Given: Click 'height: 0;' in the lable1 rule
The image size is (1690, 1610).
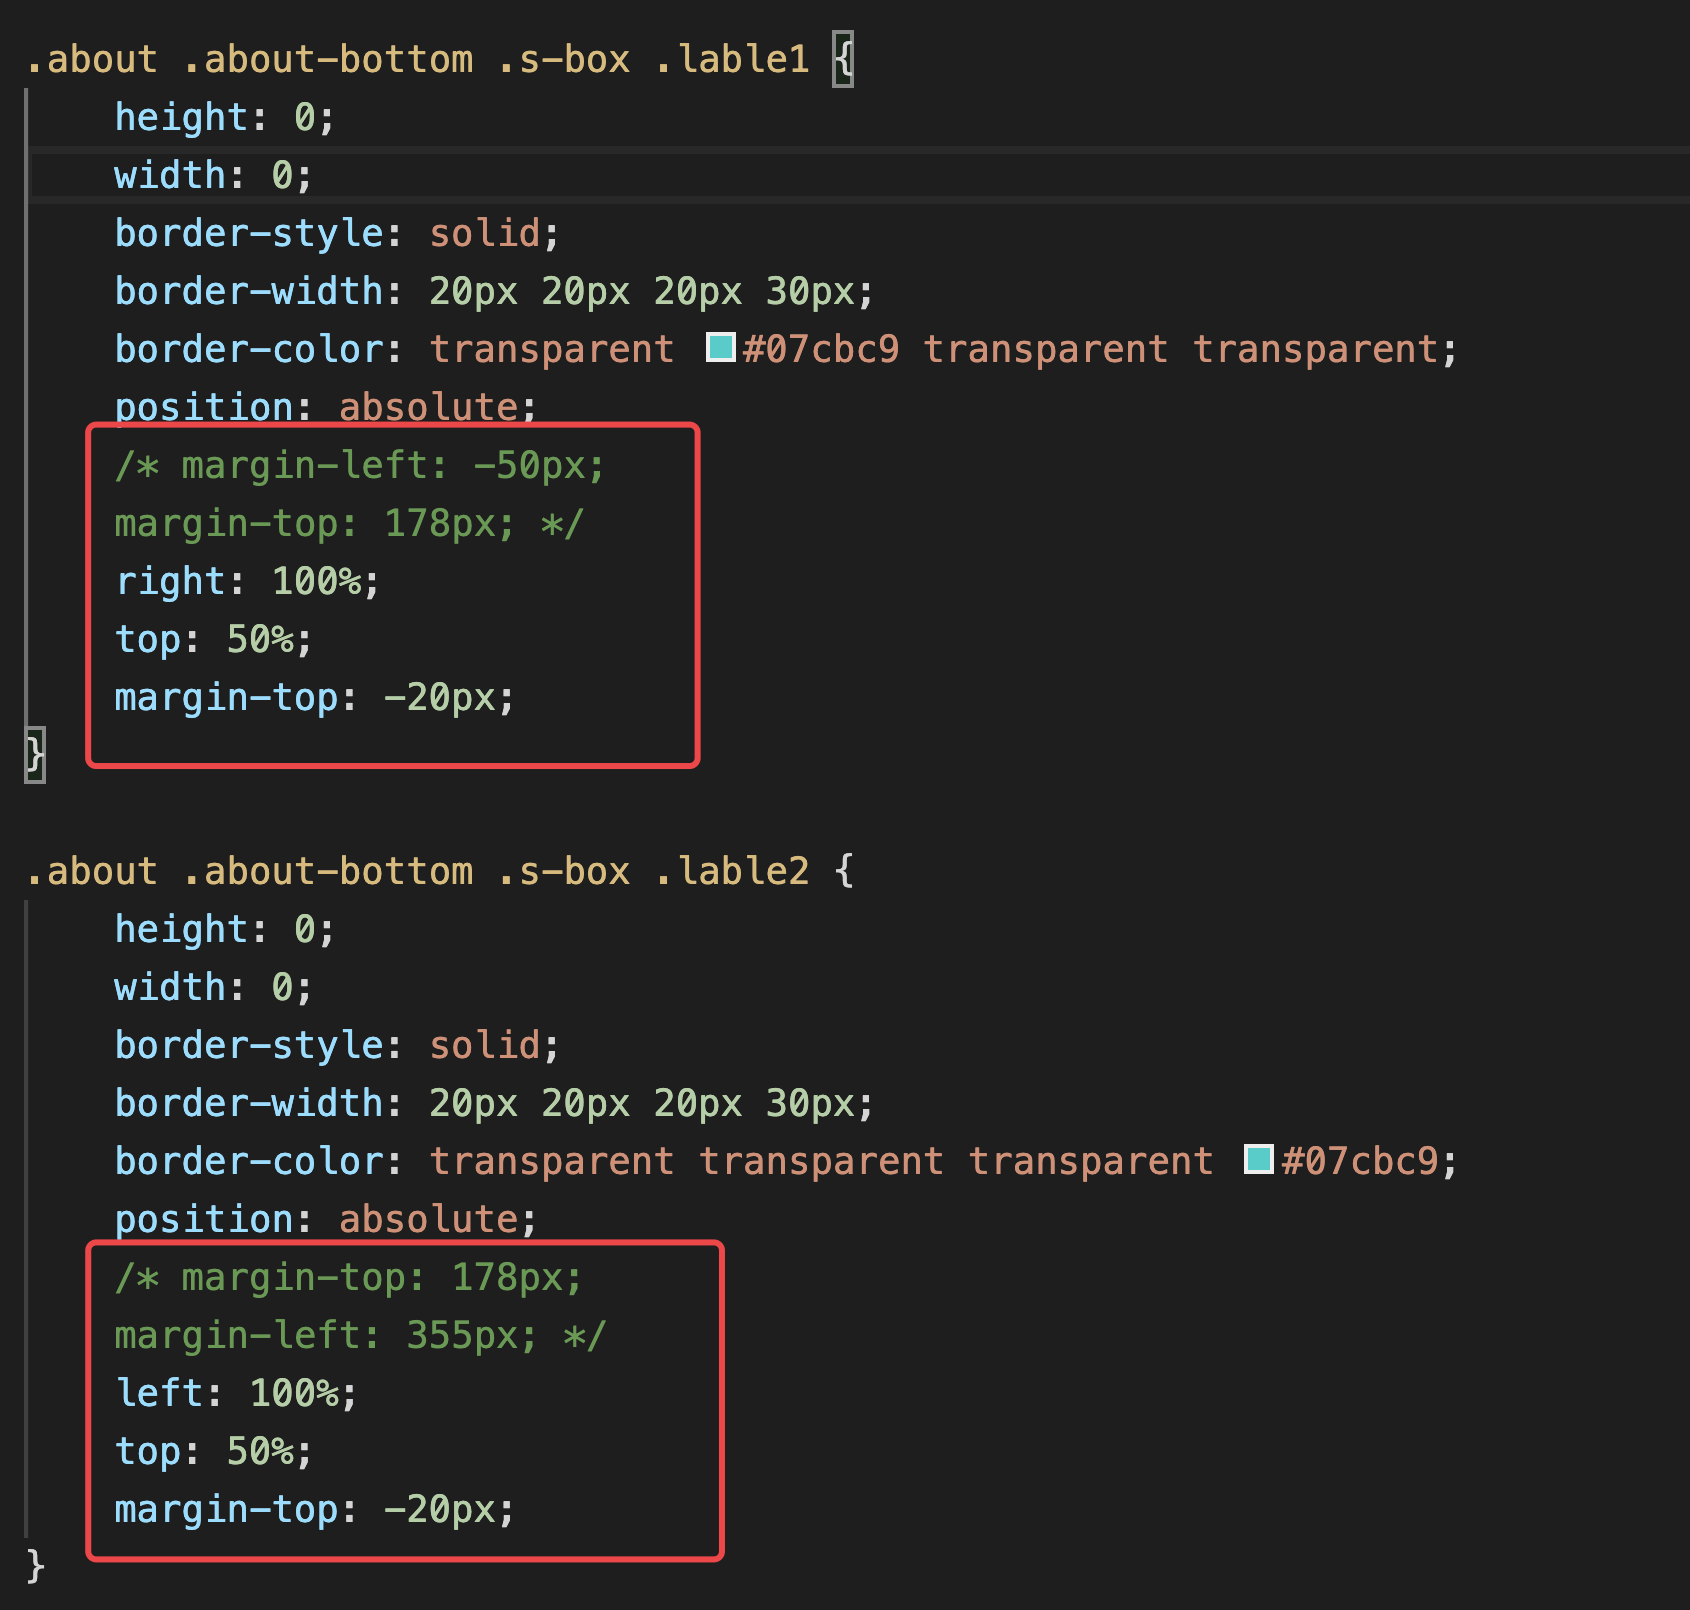Looking at the screenshot, I should click(x=225, y=117).
